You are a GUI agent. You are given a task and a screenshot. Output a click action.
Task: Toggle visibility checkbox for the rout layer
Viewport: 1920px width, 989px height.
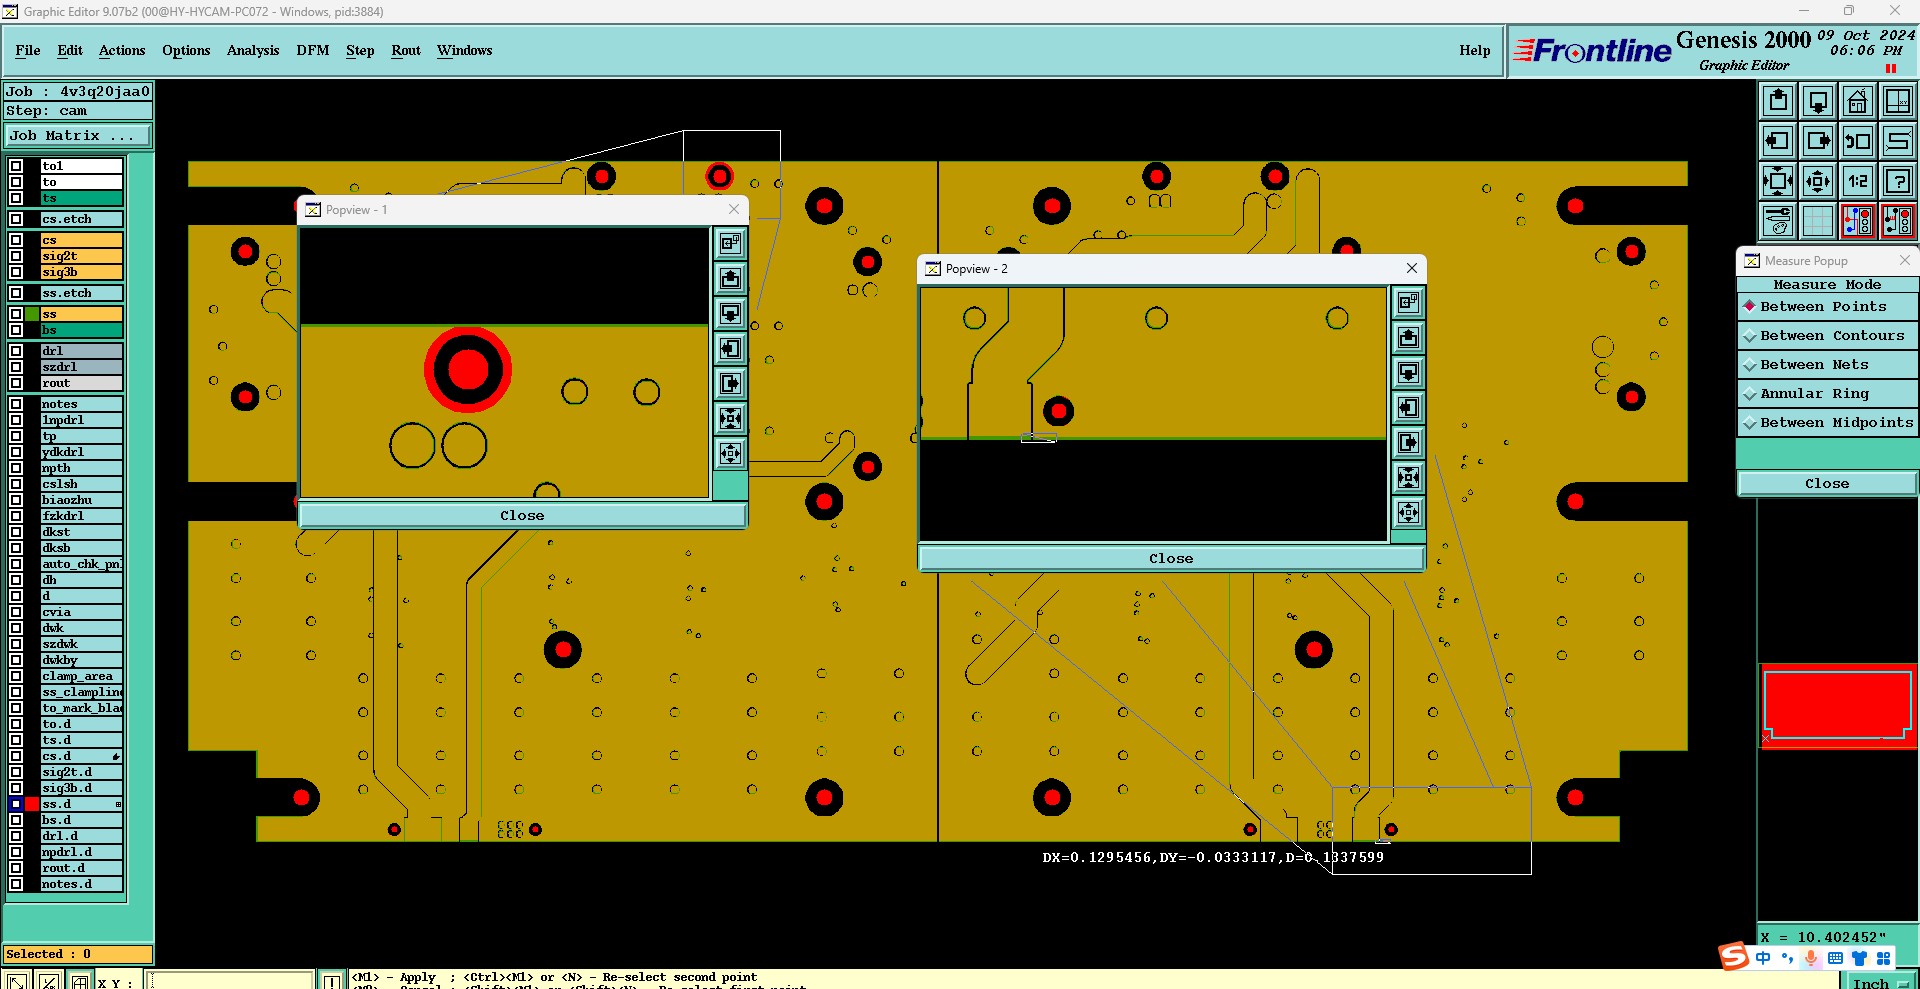click(16, 383)
